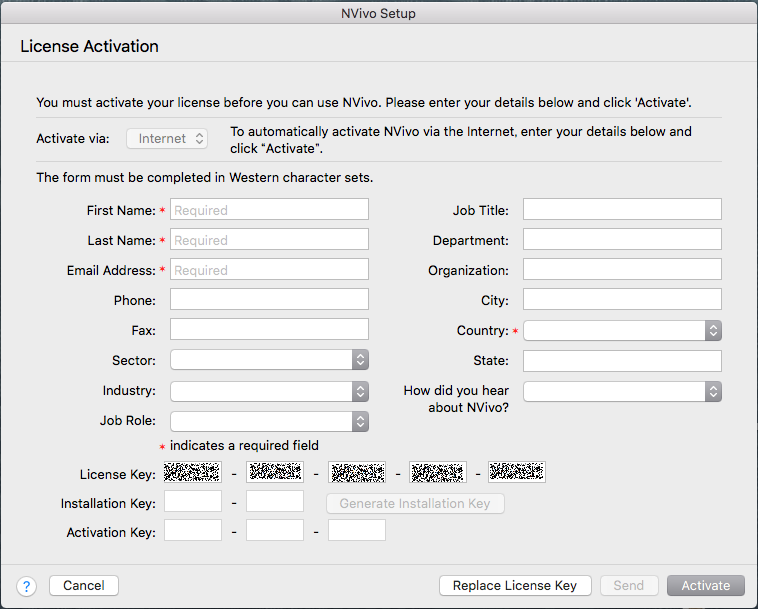Click the third License Key box

coord(357,472)
